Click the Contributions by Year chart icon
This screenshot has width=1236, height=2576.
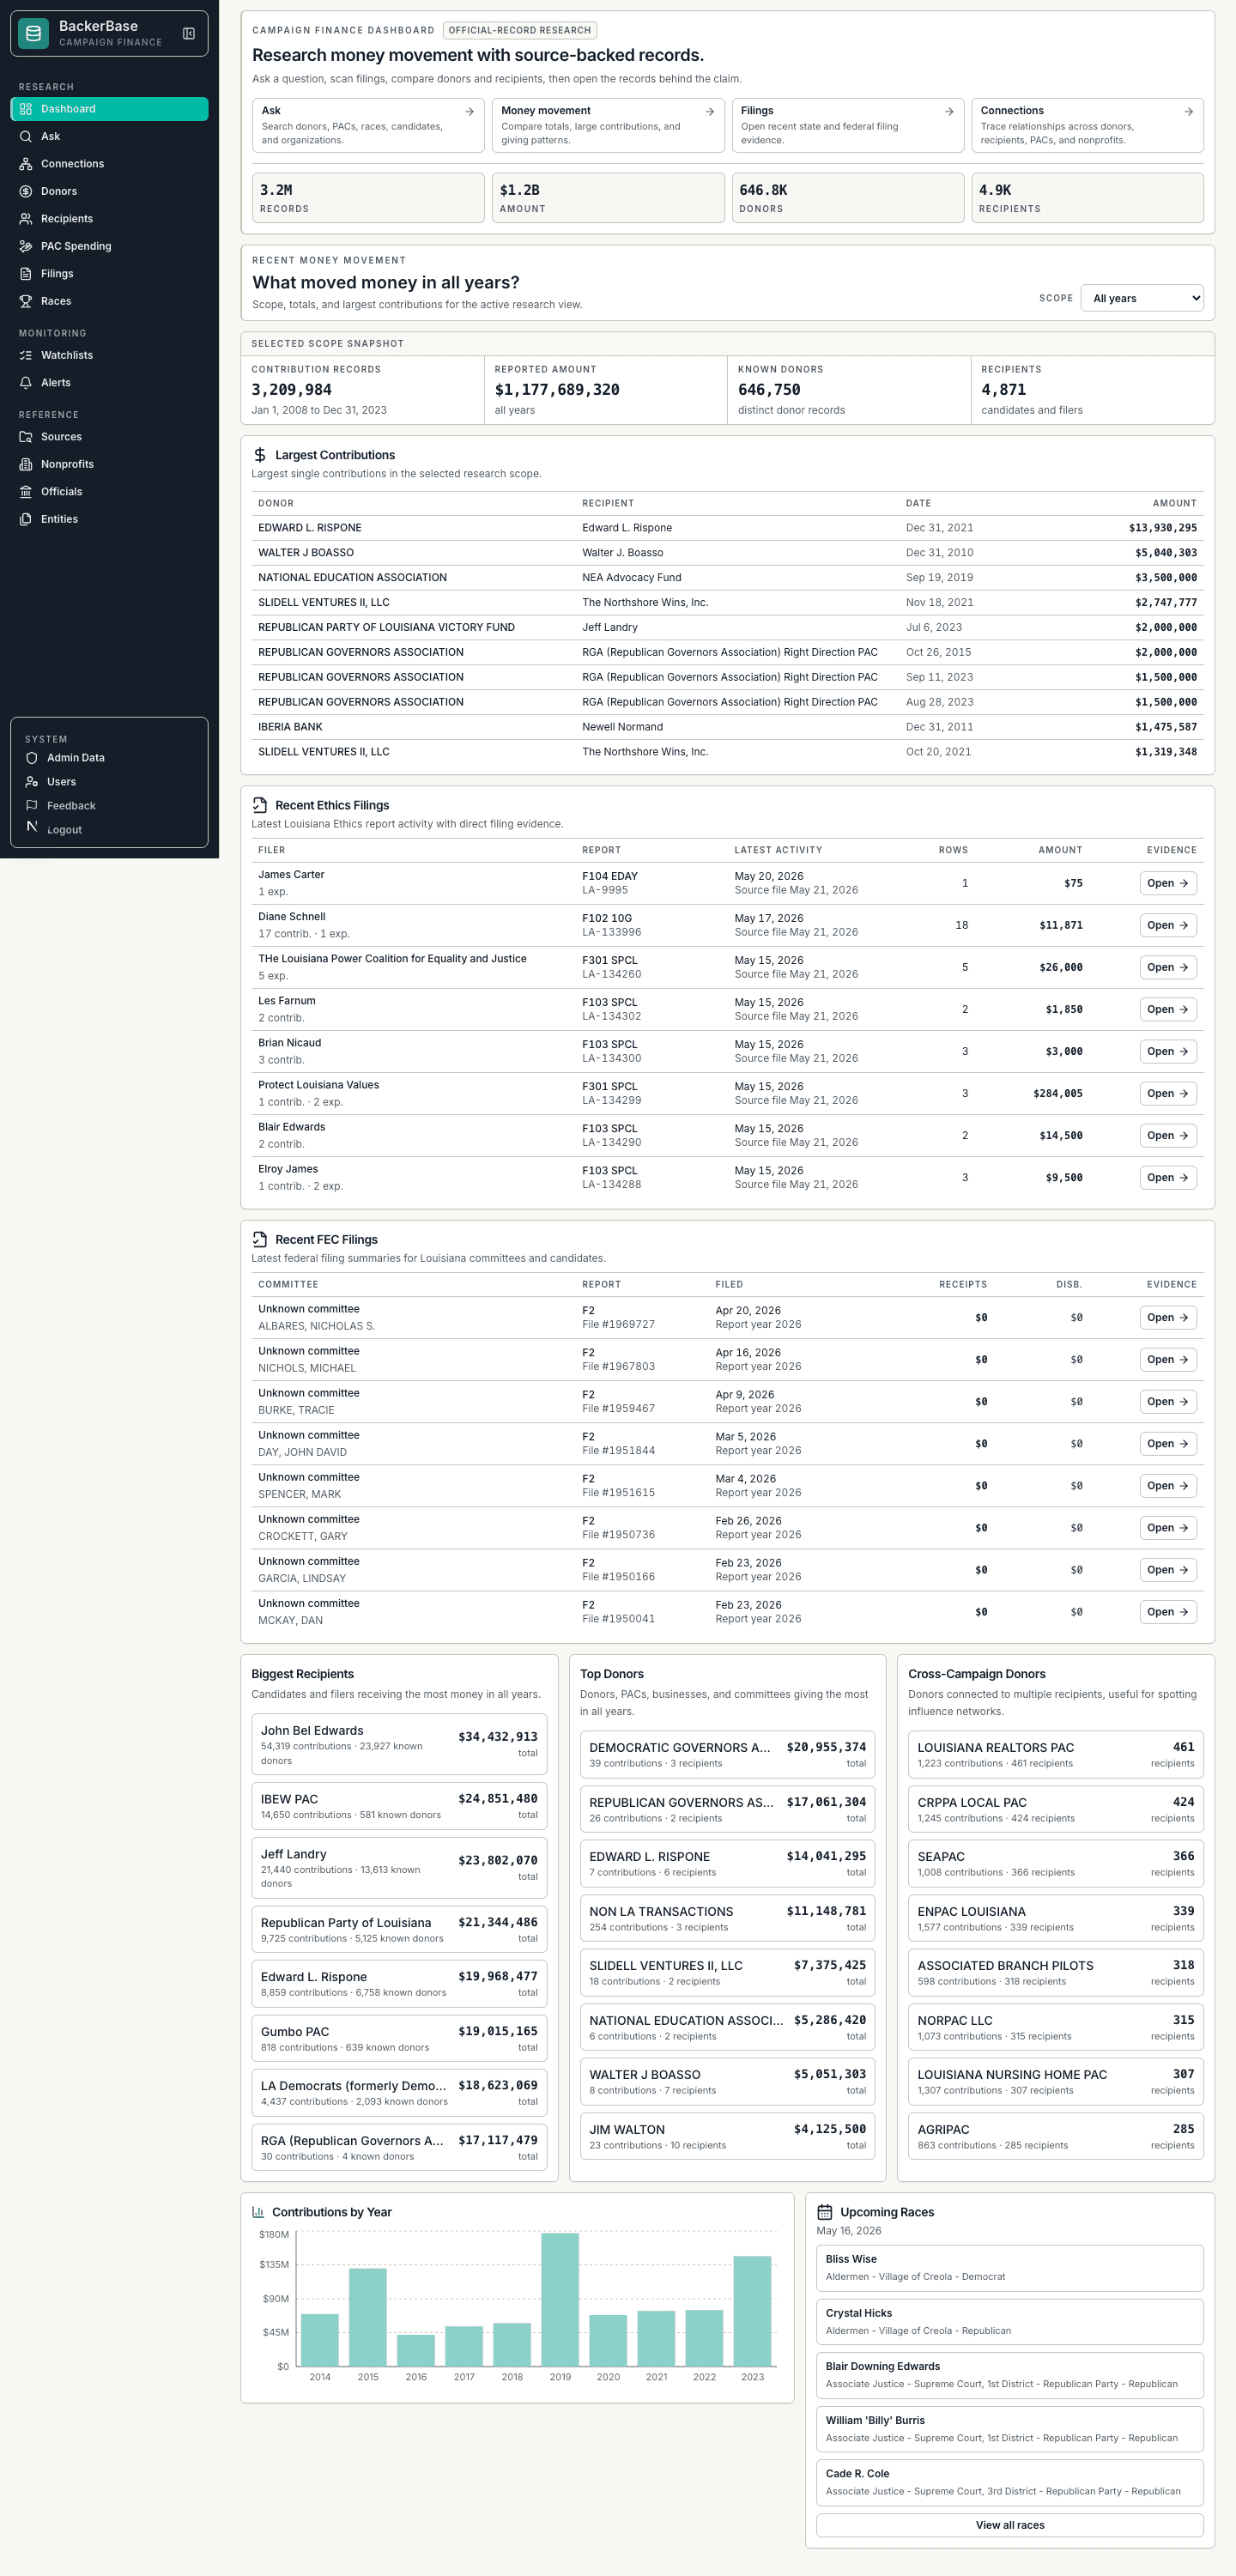258,2212
